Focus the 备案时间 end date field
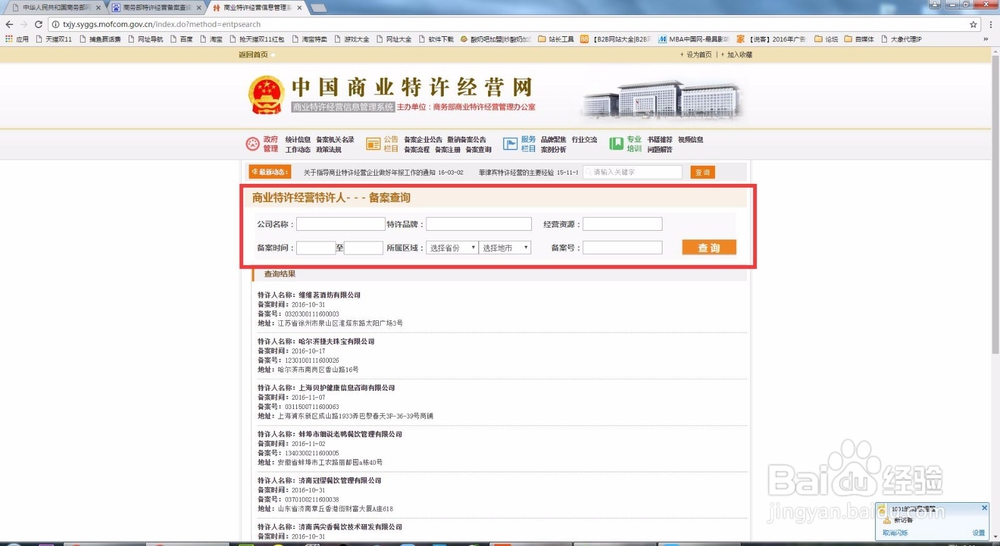 point(364,247)
